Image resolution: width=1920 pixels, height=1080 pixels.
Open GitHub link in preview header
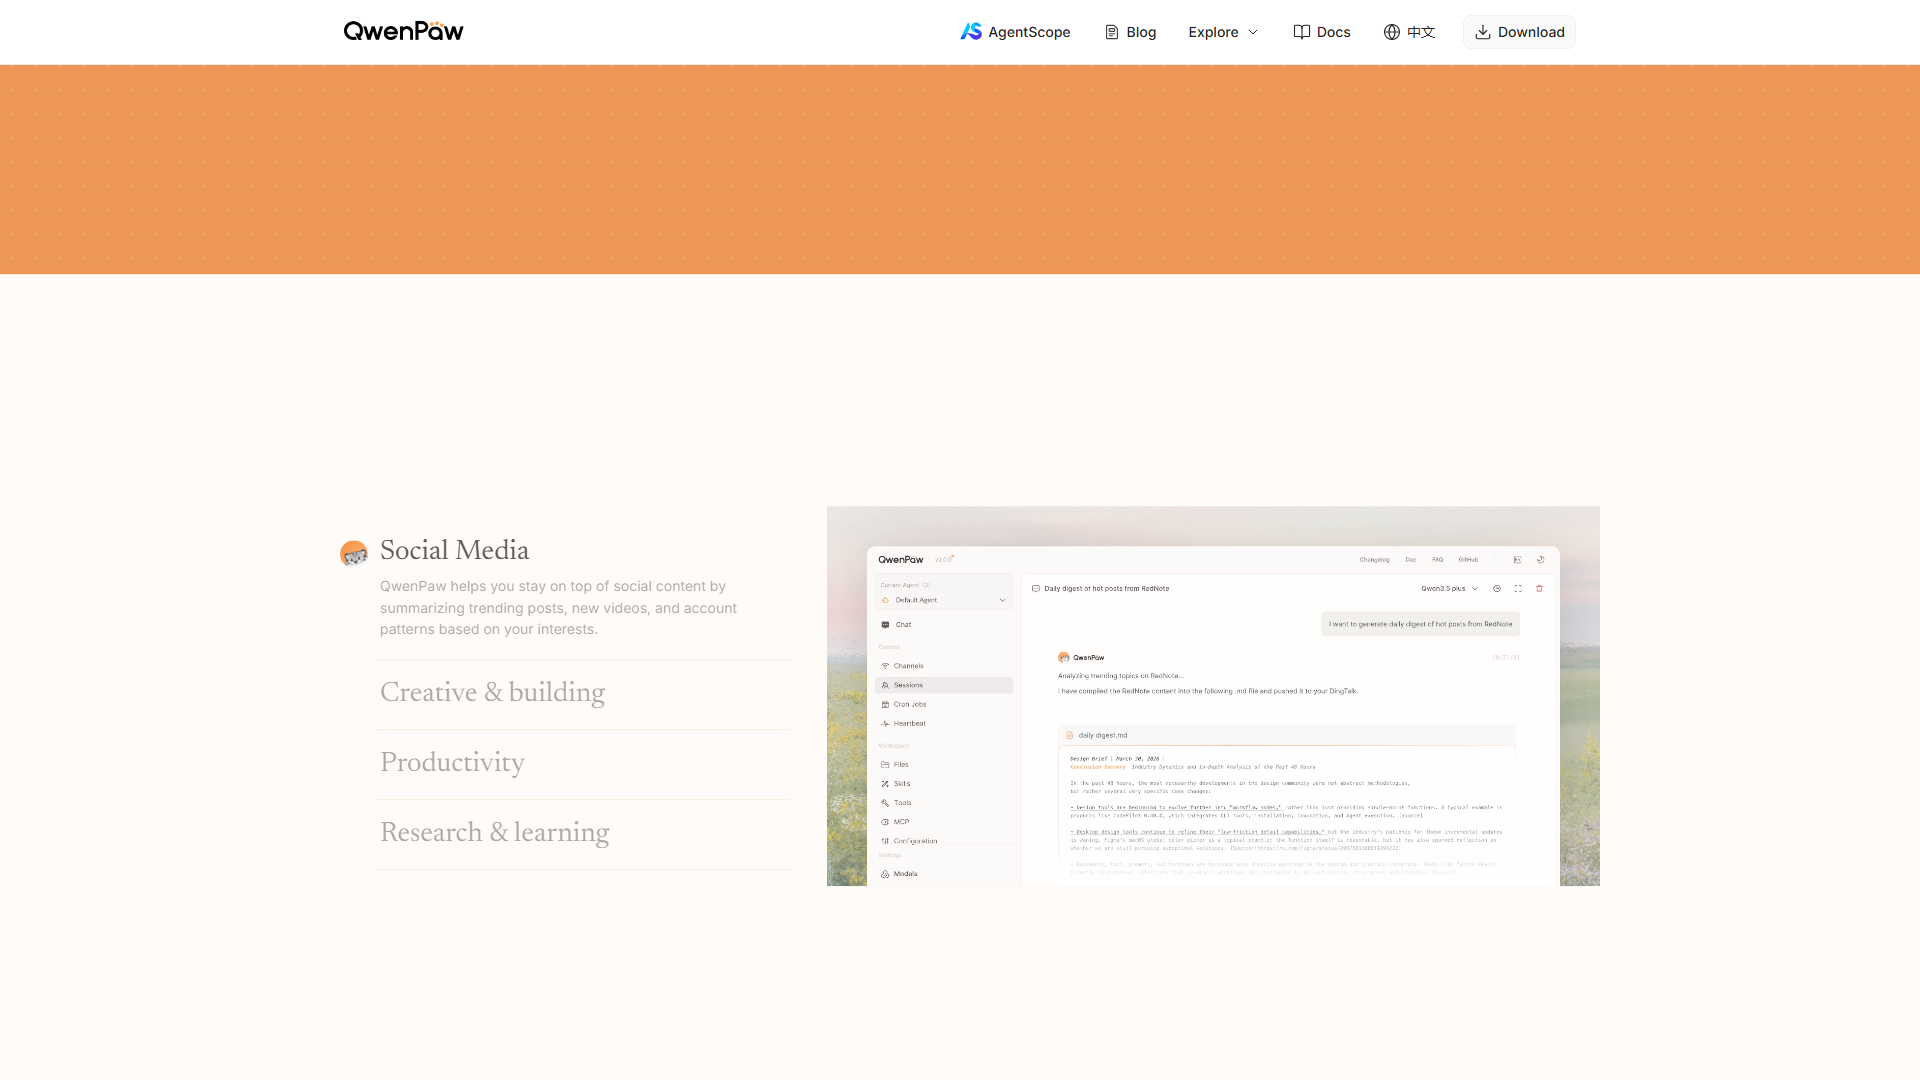[x=1468, y=560]
